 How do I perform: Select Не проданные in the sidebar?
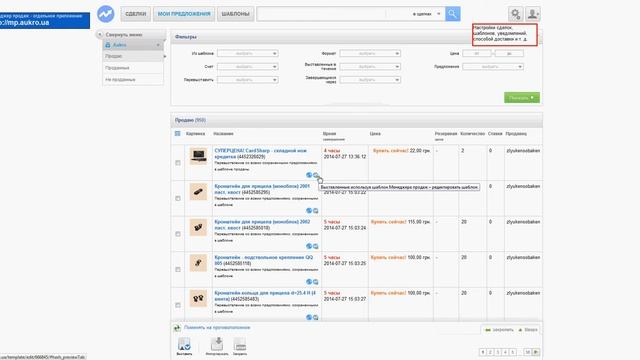(133, 80)
